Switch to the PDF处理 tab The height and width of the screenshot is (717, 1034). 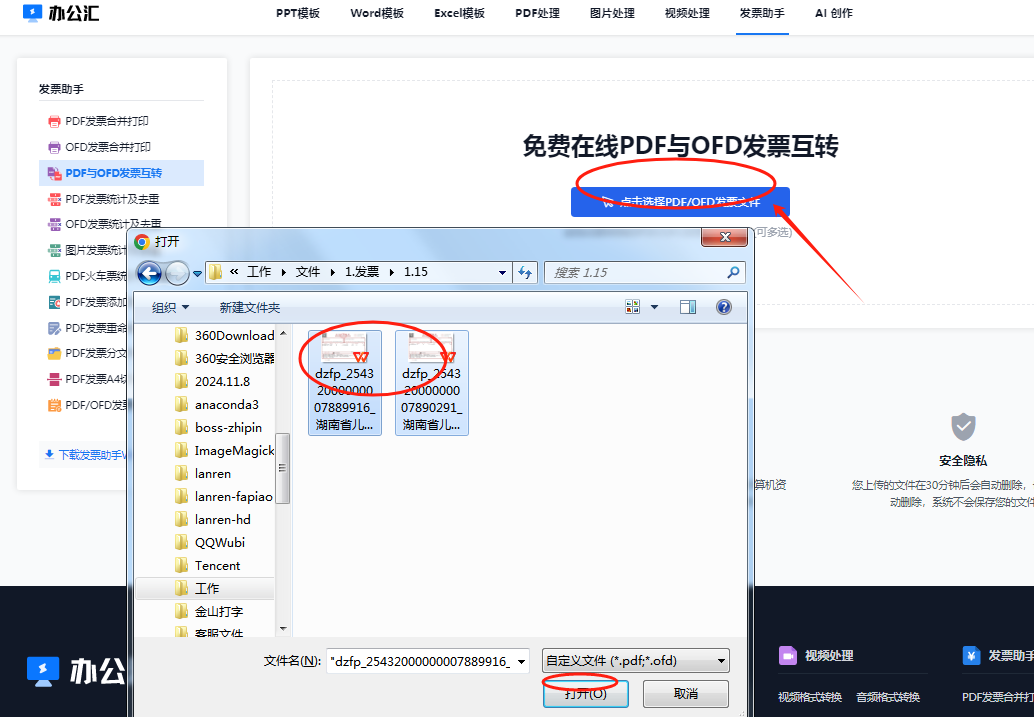tap(537, 13)
